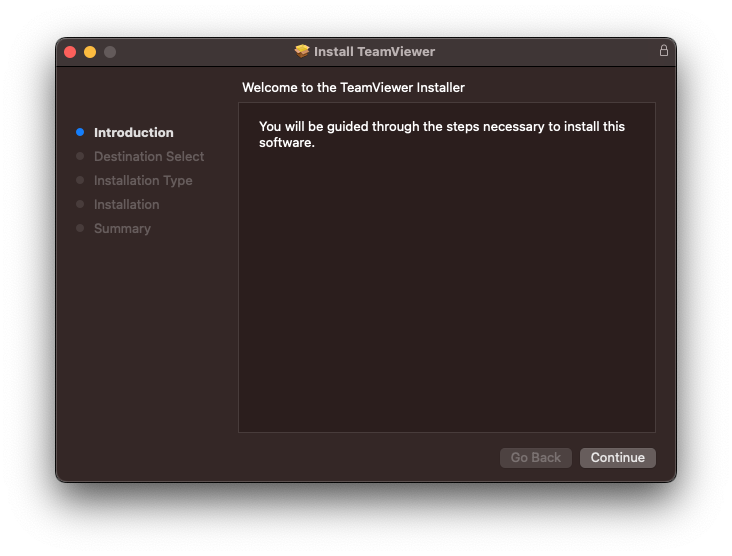732x556 pixels.
Task: Click the blue bullet beside Introduction
Action: point(80,132)
